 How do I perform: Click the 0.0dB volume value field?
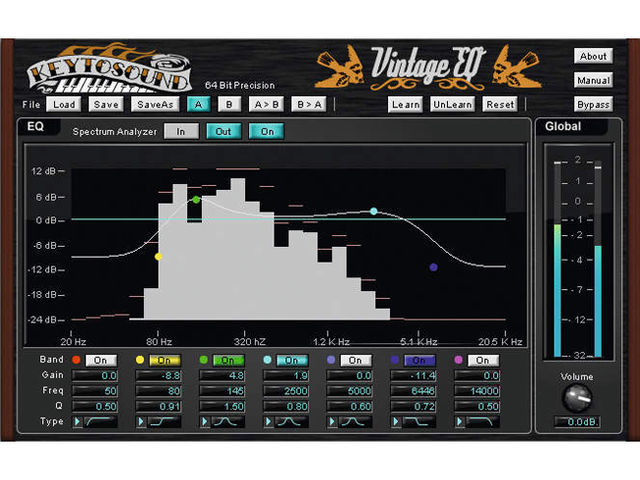pos(577,422)
